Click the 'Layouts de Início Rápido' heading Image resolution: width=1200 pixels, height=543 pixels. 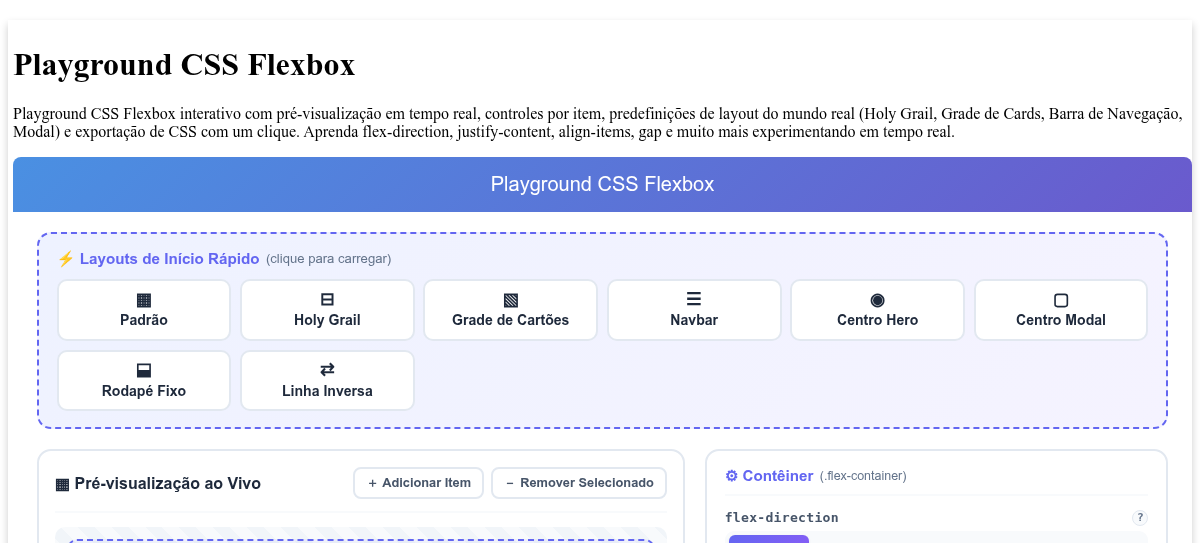point(170,259)
